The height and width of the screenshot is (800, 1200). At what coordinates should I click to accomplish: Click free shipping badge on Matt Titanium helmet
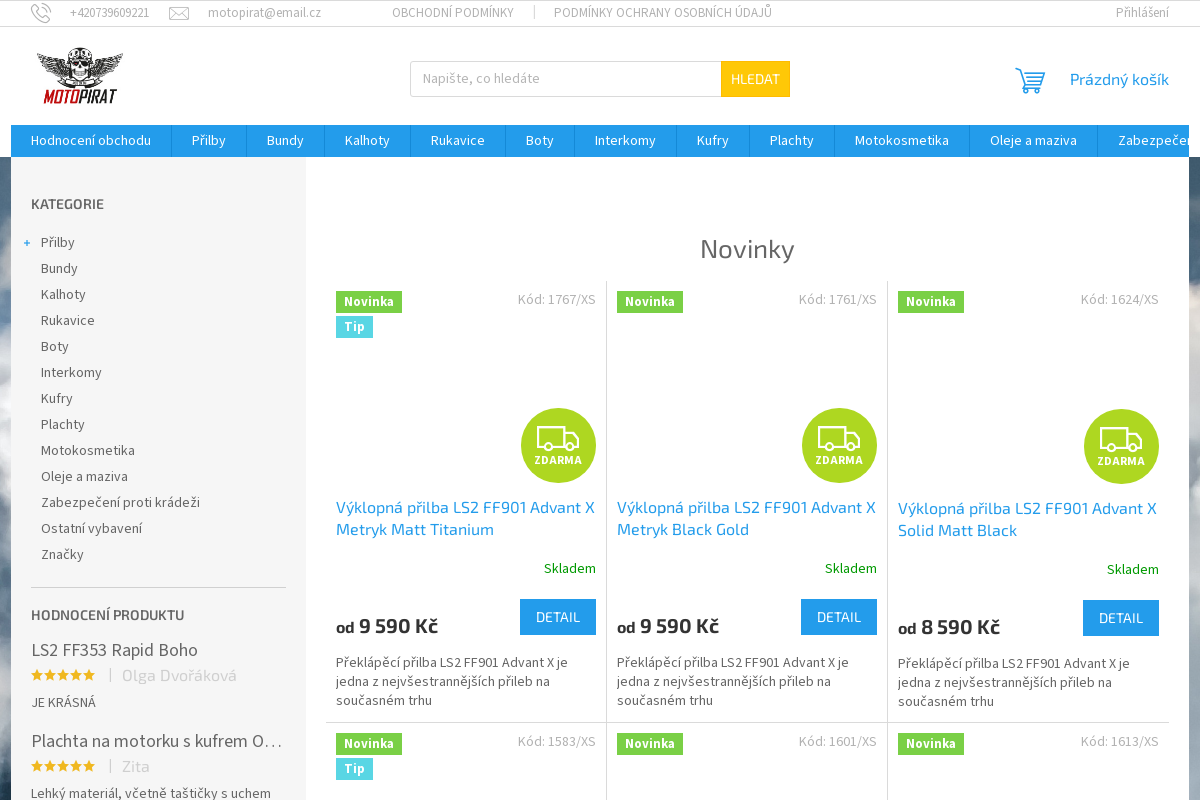[558, 445]
